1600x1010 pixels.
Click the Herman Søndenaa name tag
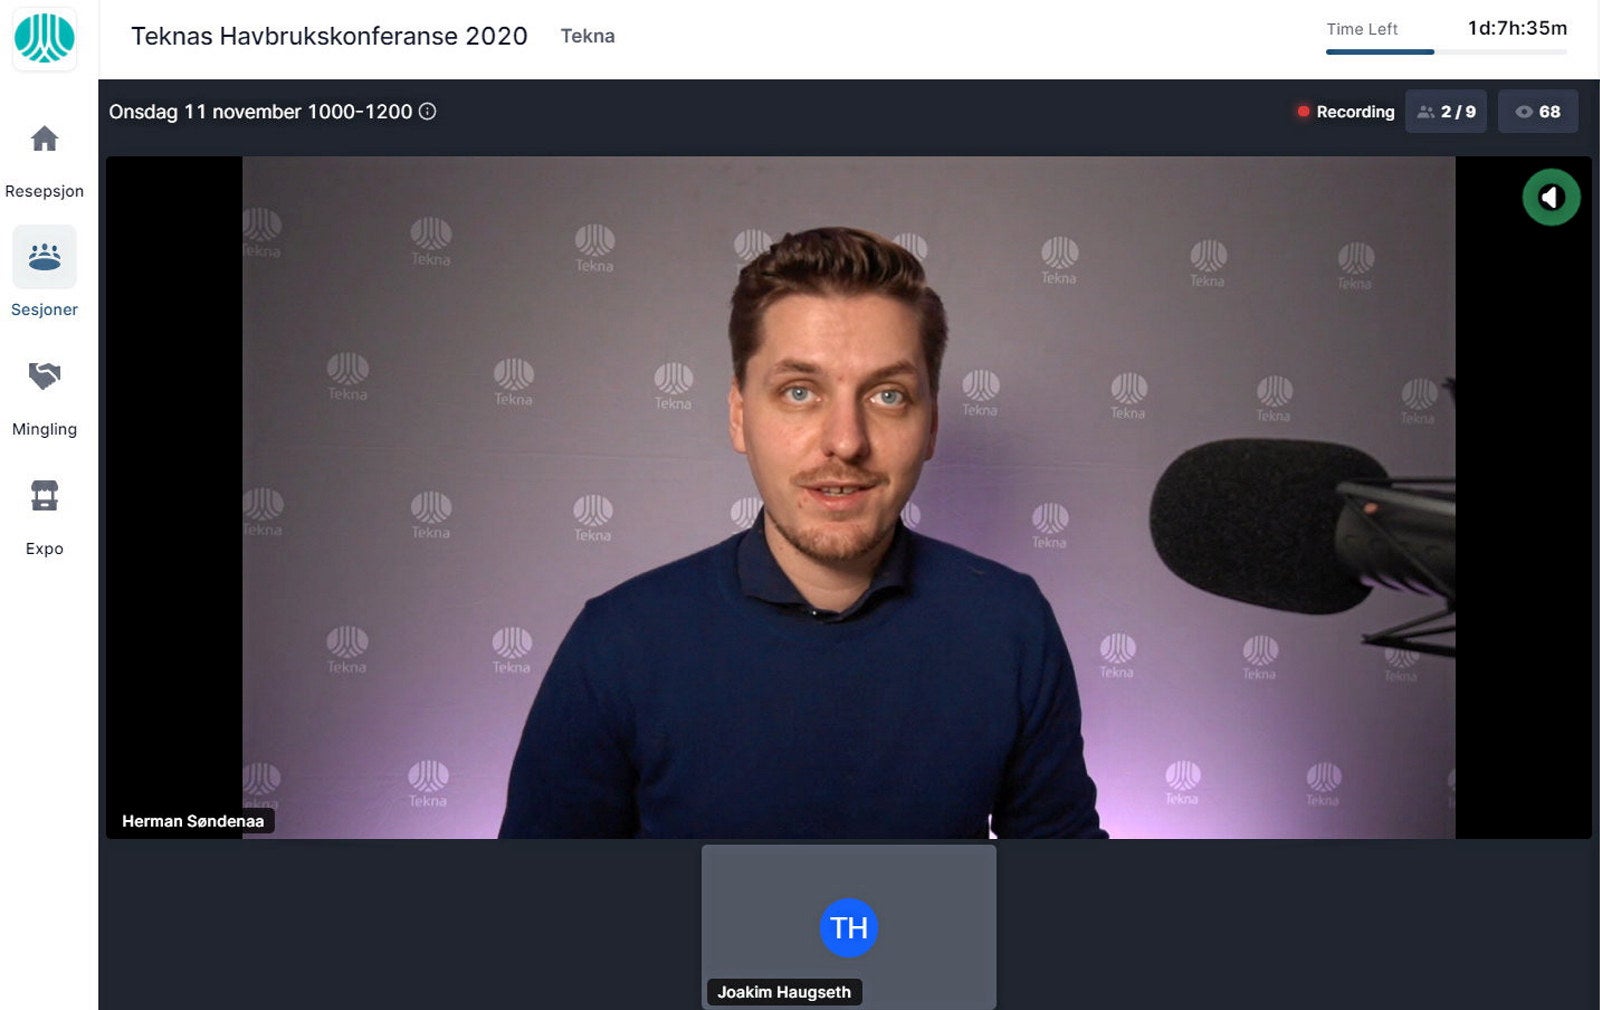pos(192,821)
